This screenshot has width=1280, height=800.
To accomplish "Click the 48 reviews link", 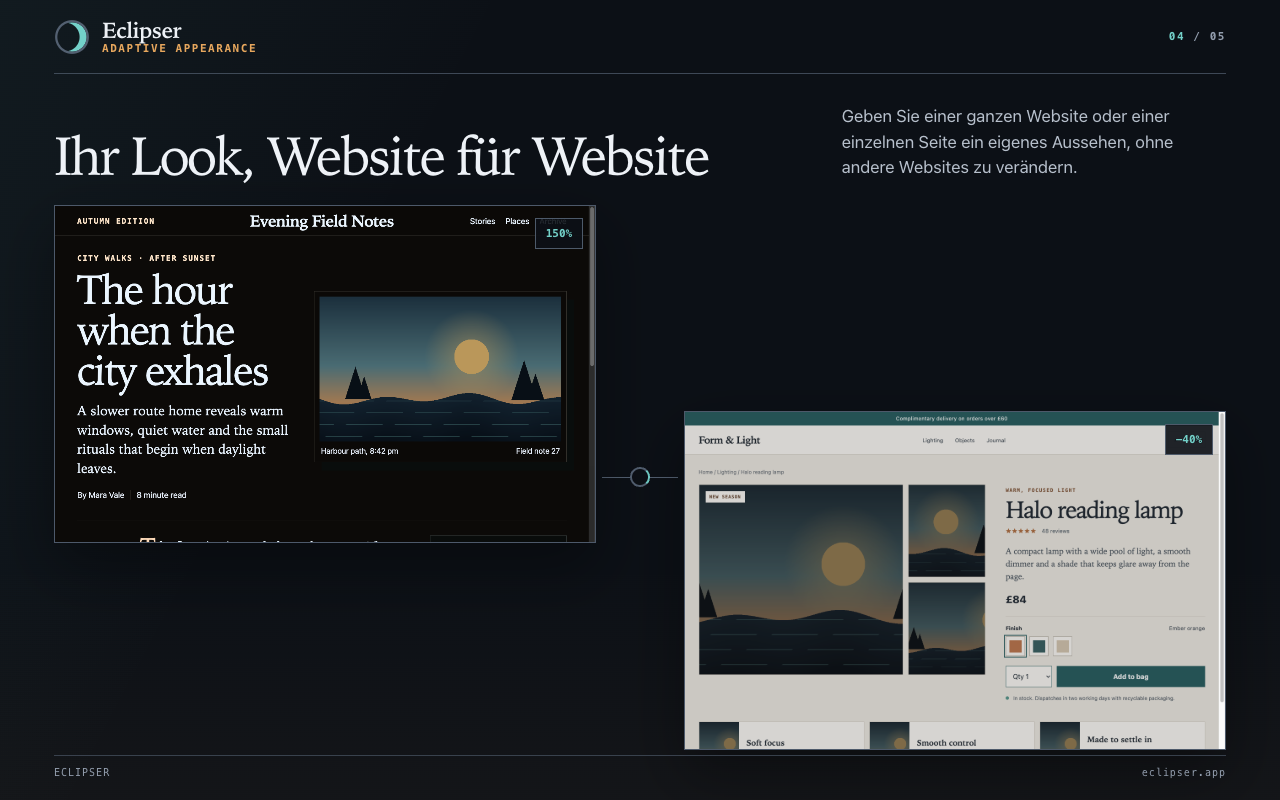I will 1055,531.
